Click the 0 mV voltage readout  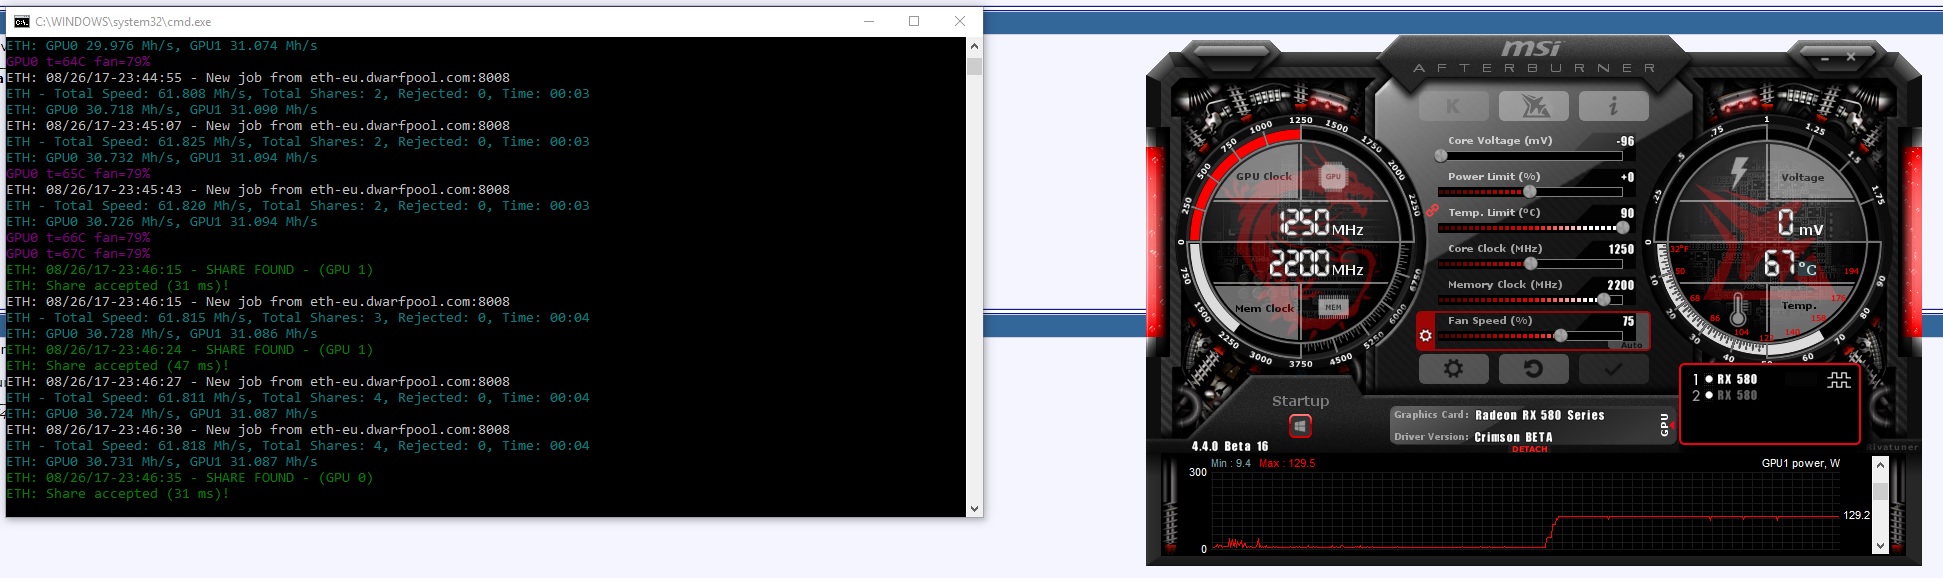(1800, 222)
